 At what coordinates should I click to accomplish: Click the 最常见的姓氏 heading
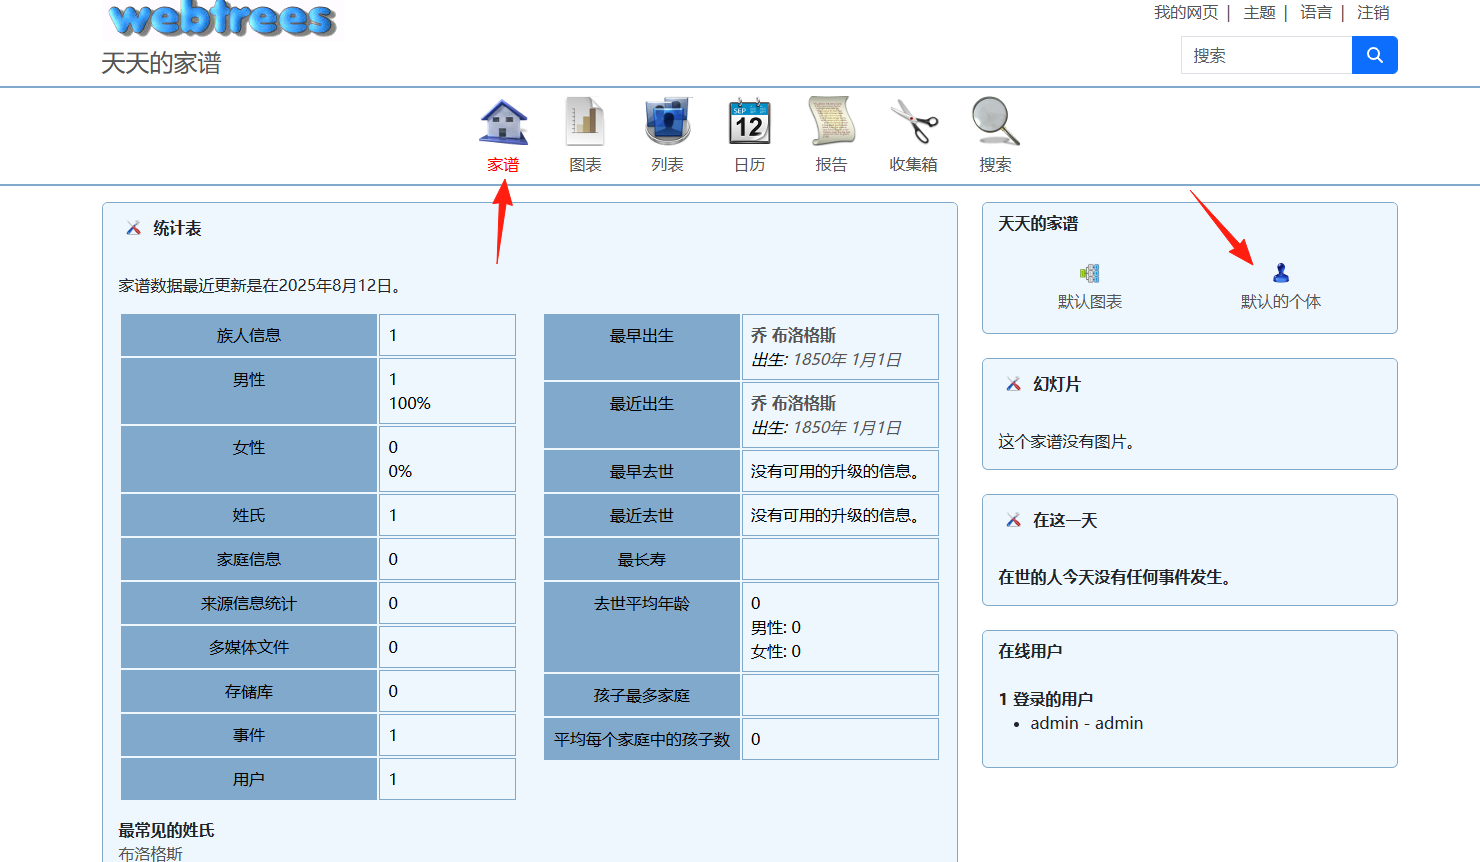(x=166, y=830)
